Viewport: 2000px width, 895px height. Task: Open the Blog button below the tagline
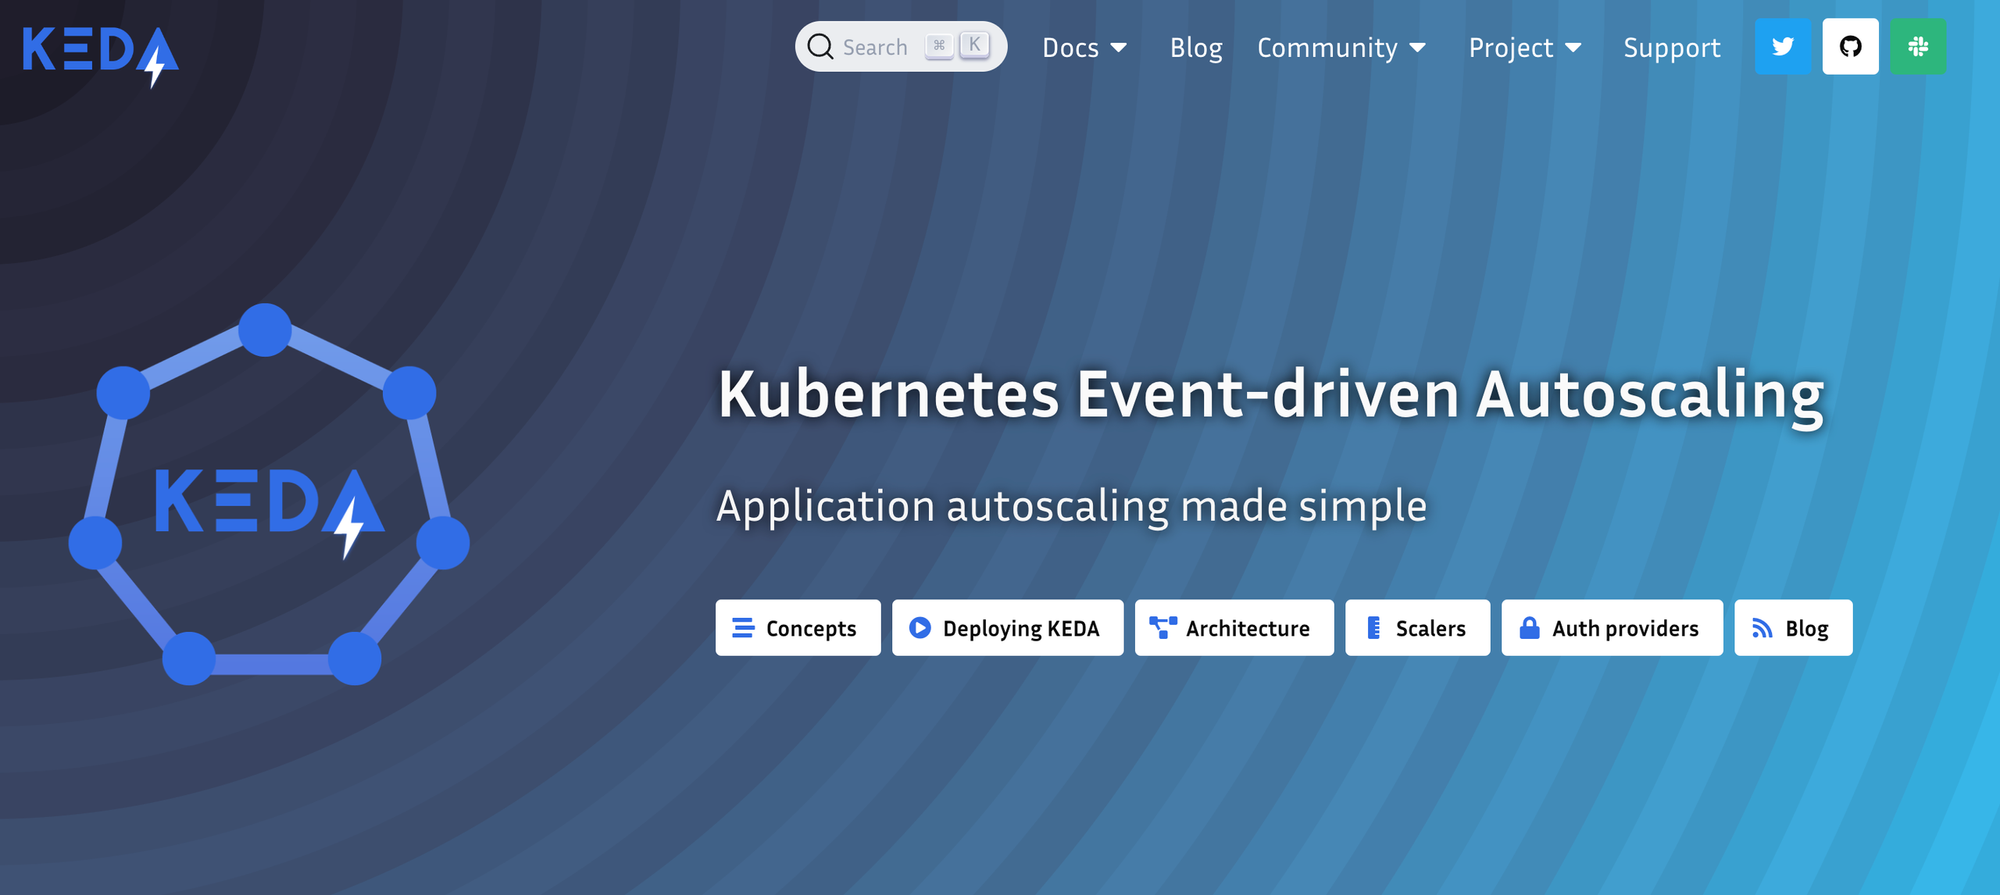[x=1794, y=628]
